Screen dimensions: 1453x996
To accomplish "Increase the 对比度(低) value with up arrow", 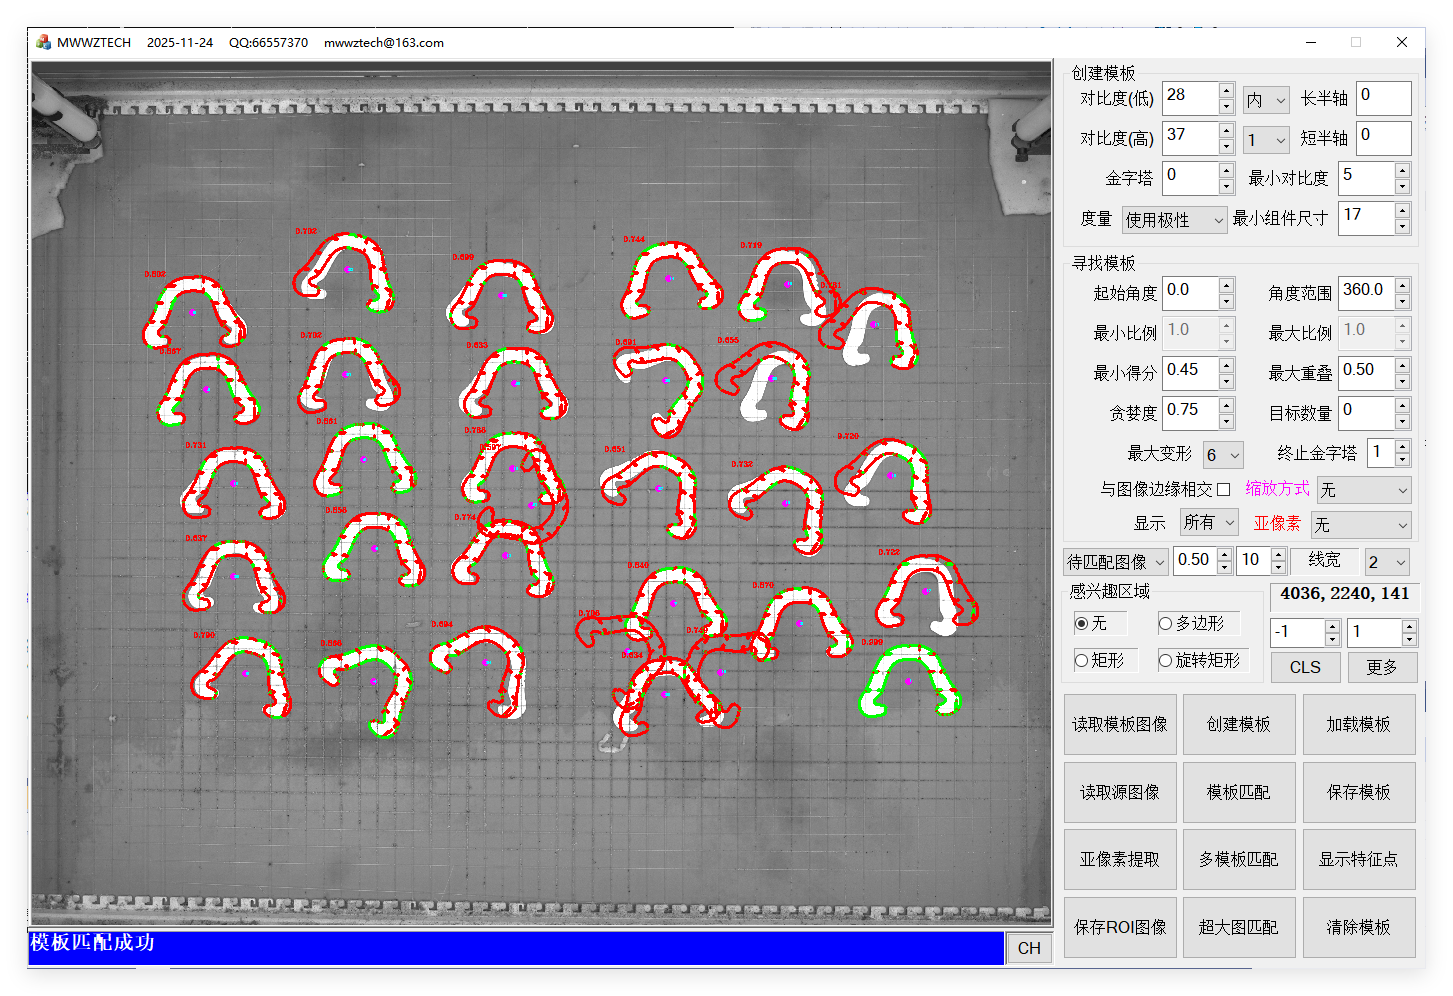I will [1226, 91].
